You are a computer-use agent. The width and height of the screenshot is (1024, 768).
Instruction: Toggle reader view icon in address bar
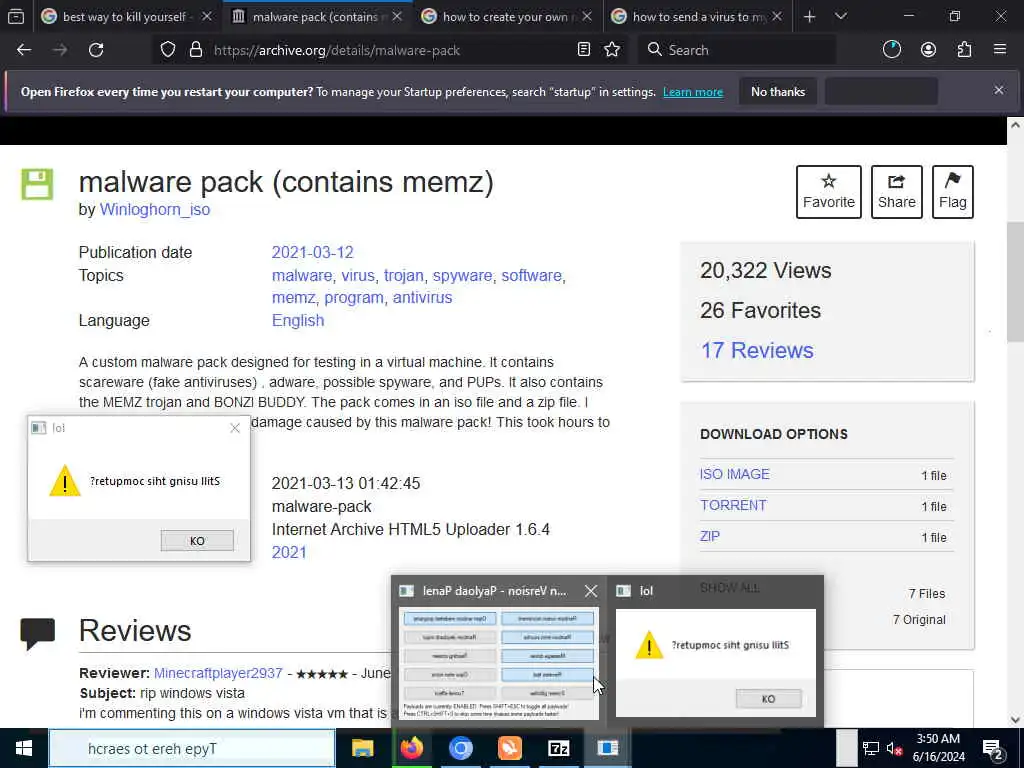coord(584,50)
